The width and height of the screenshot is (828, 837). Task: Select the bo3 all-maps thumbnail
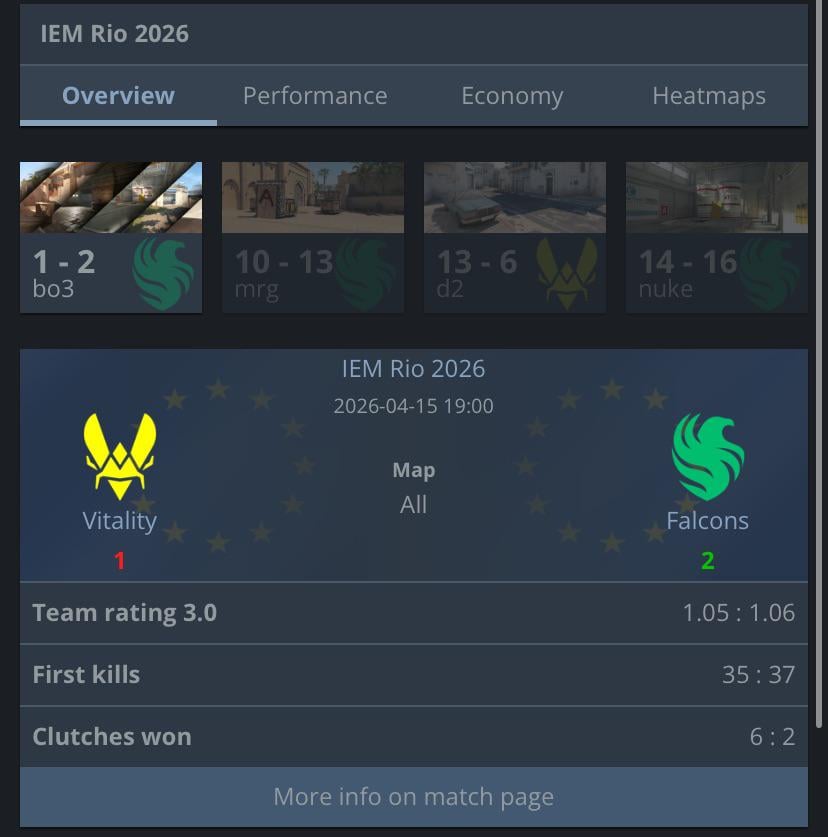coord(111,237)
